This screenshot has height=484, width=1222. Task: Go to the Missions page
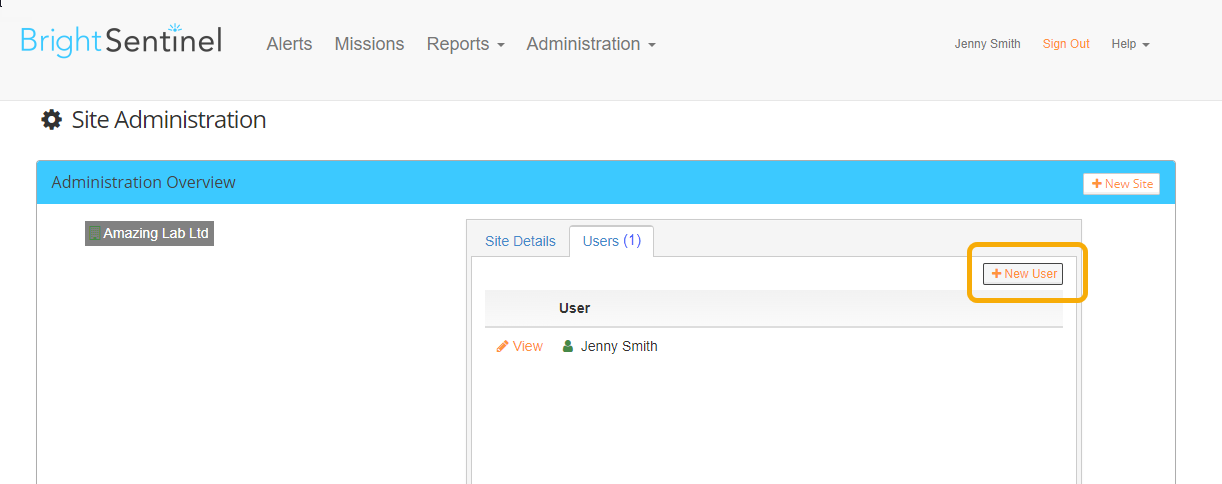tap(369, 44)
